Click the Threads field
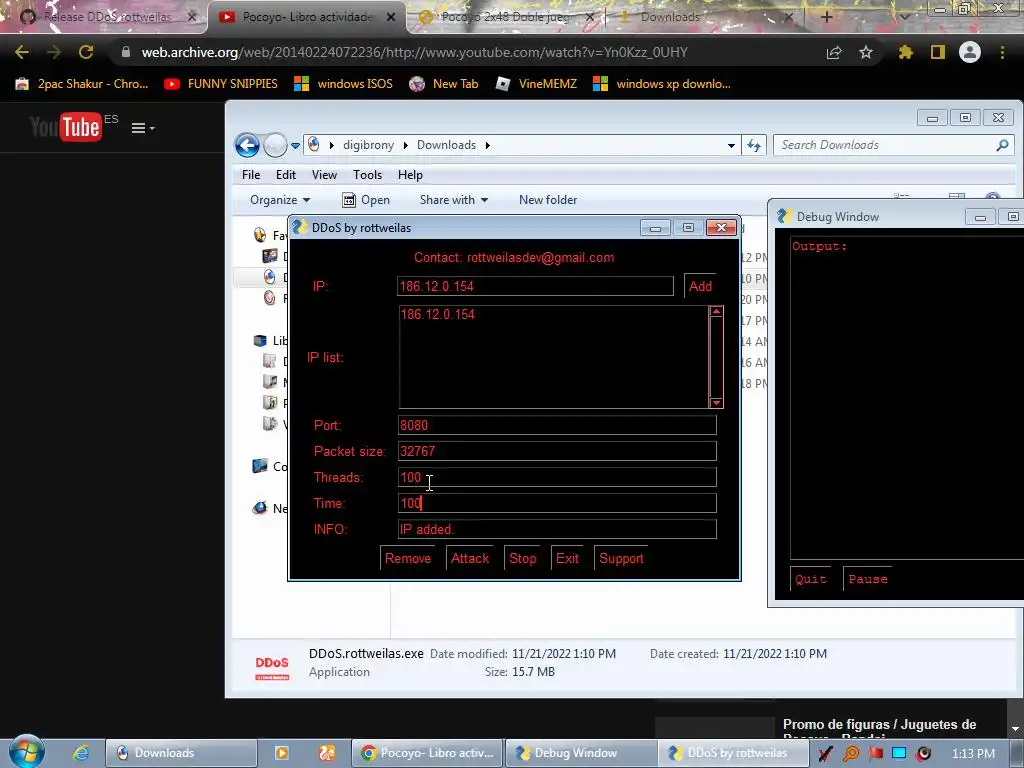 coord(557,477)
